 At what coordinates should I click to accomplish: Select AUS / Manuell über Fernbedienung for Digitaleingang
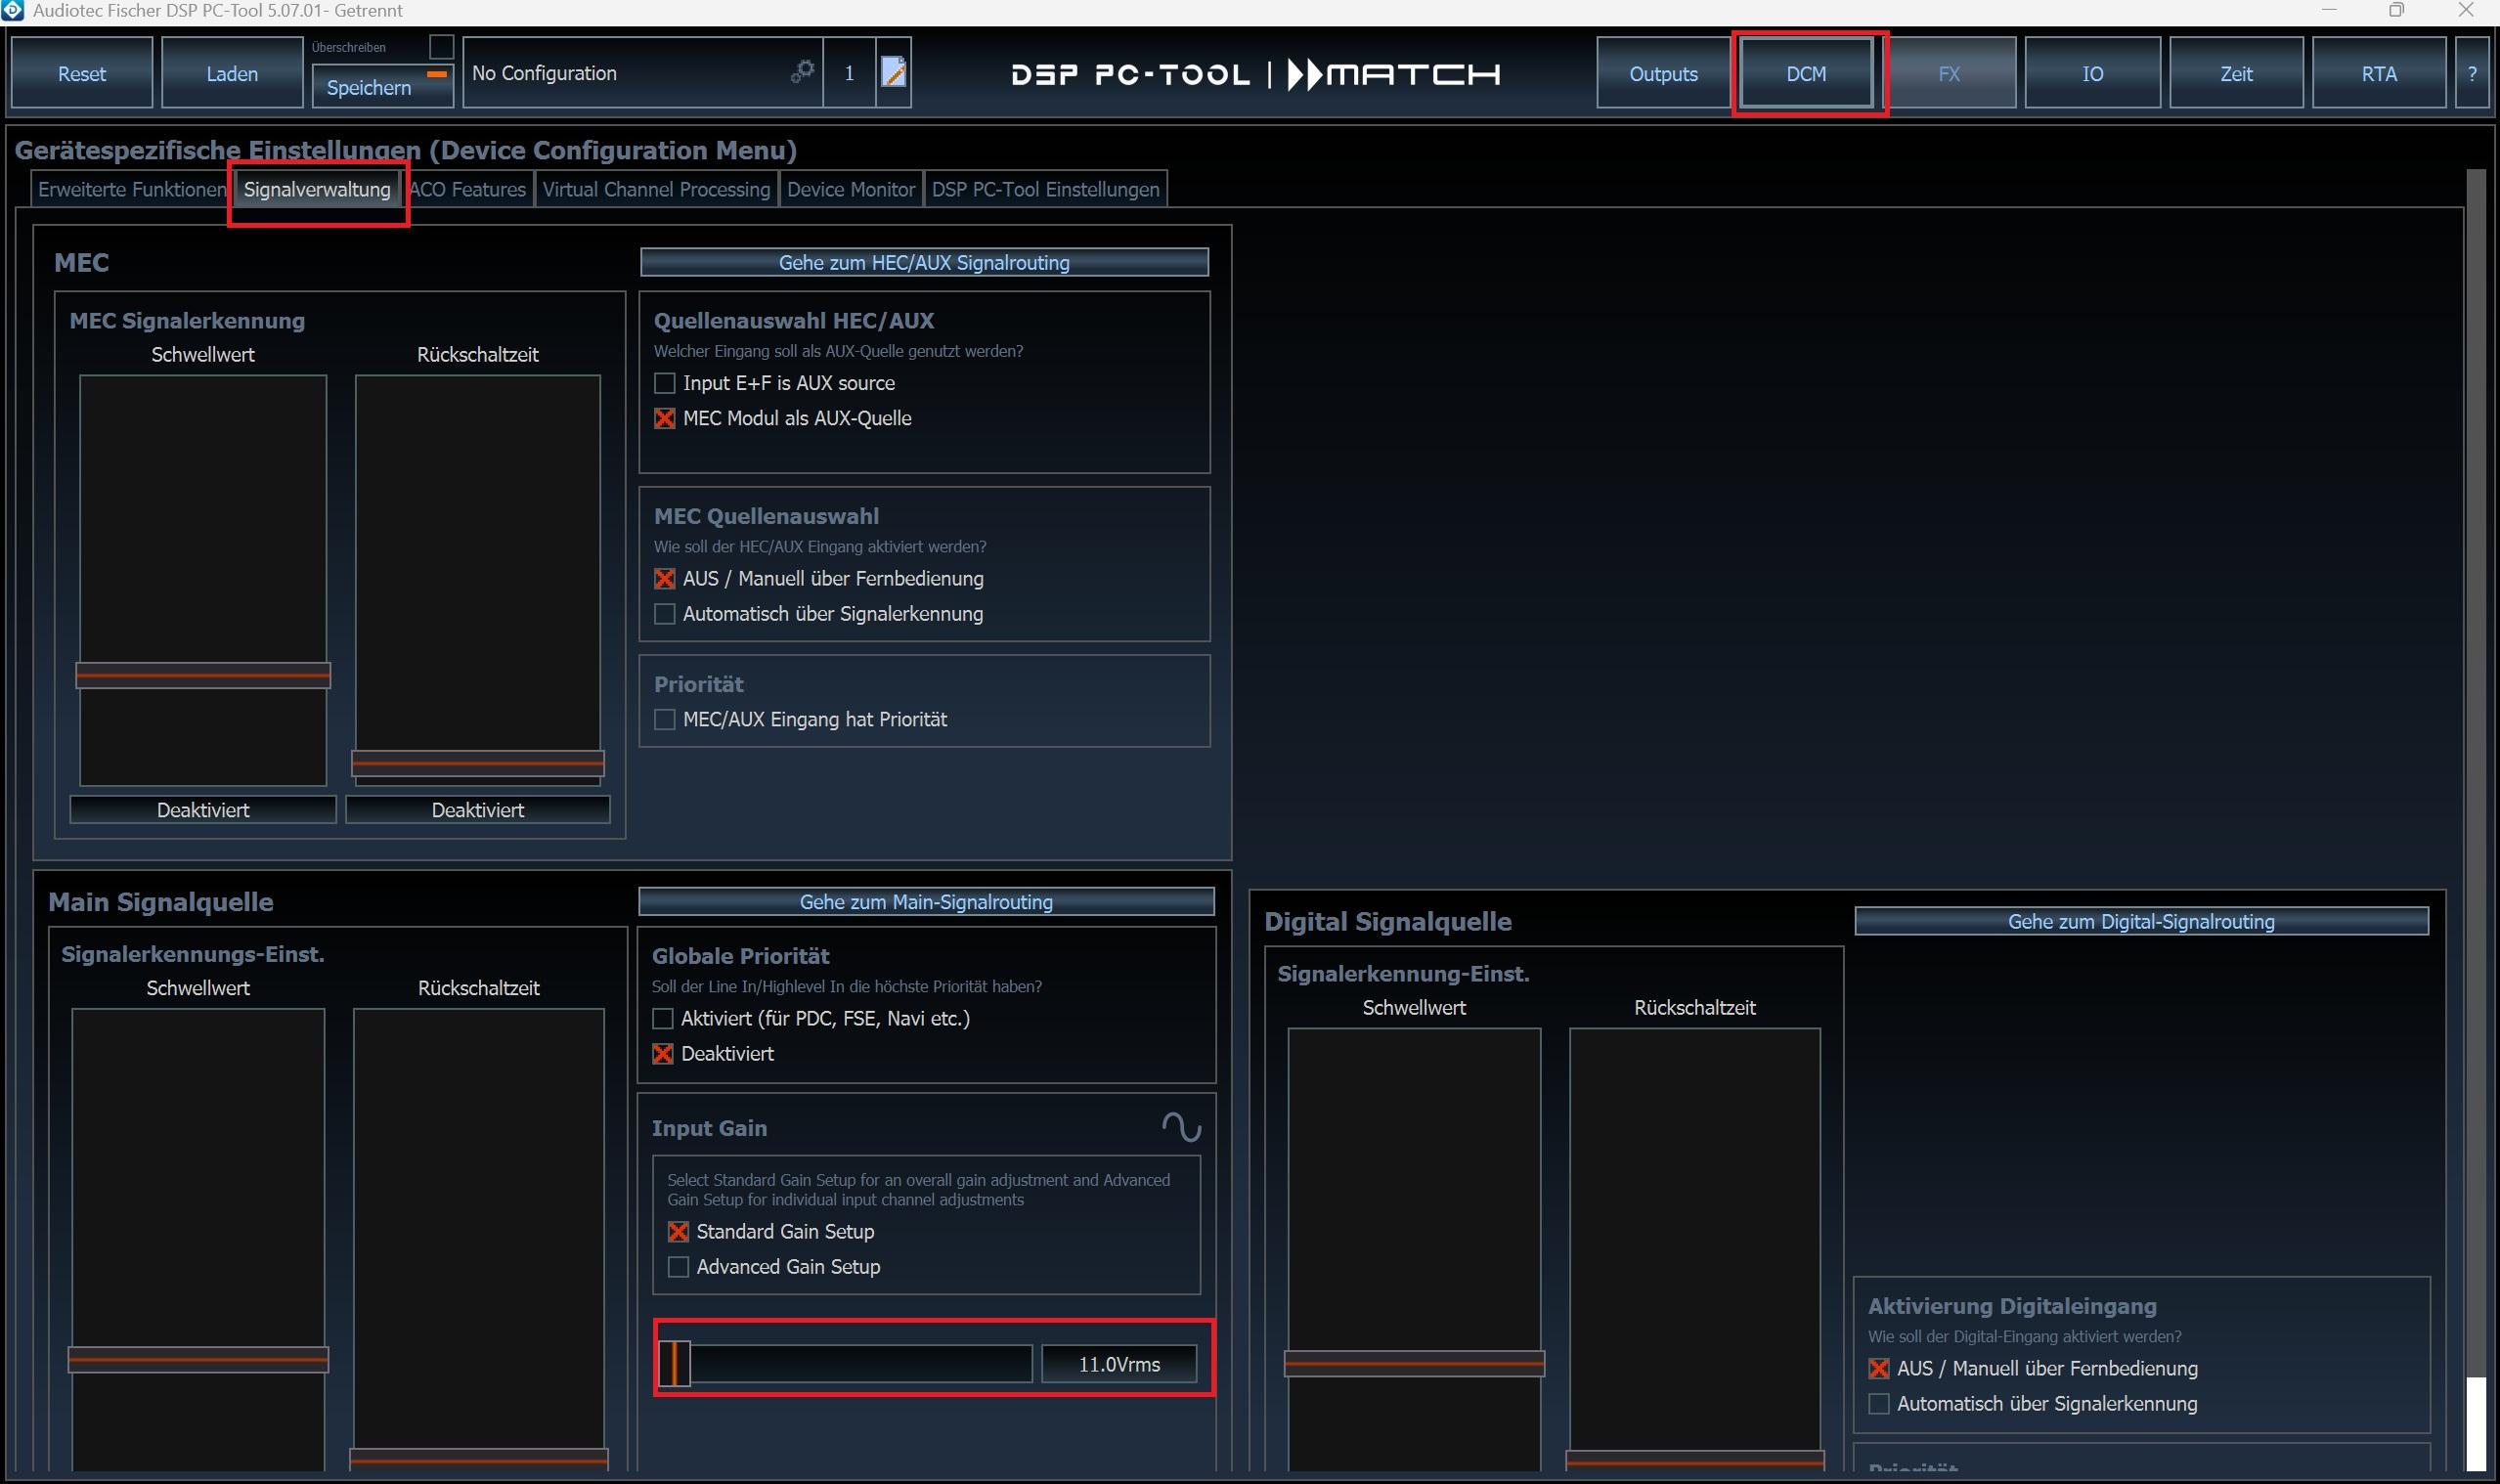[1878, 1368]
